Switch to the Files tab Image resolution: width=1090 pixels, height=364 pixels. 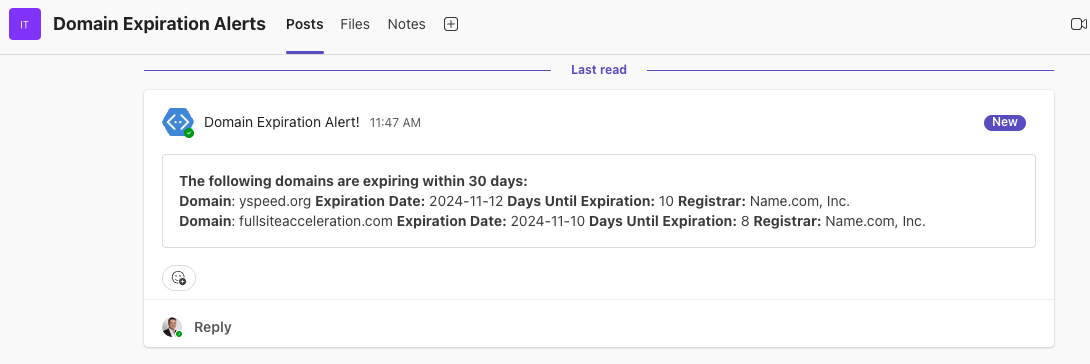click(x=355, y=24)
